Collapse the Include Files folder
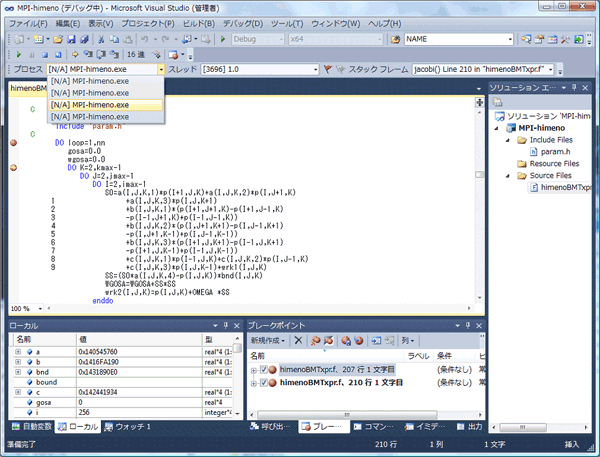The image size is (600, 457). click(508, 140)
